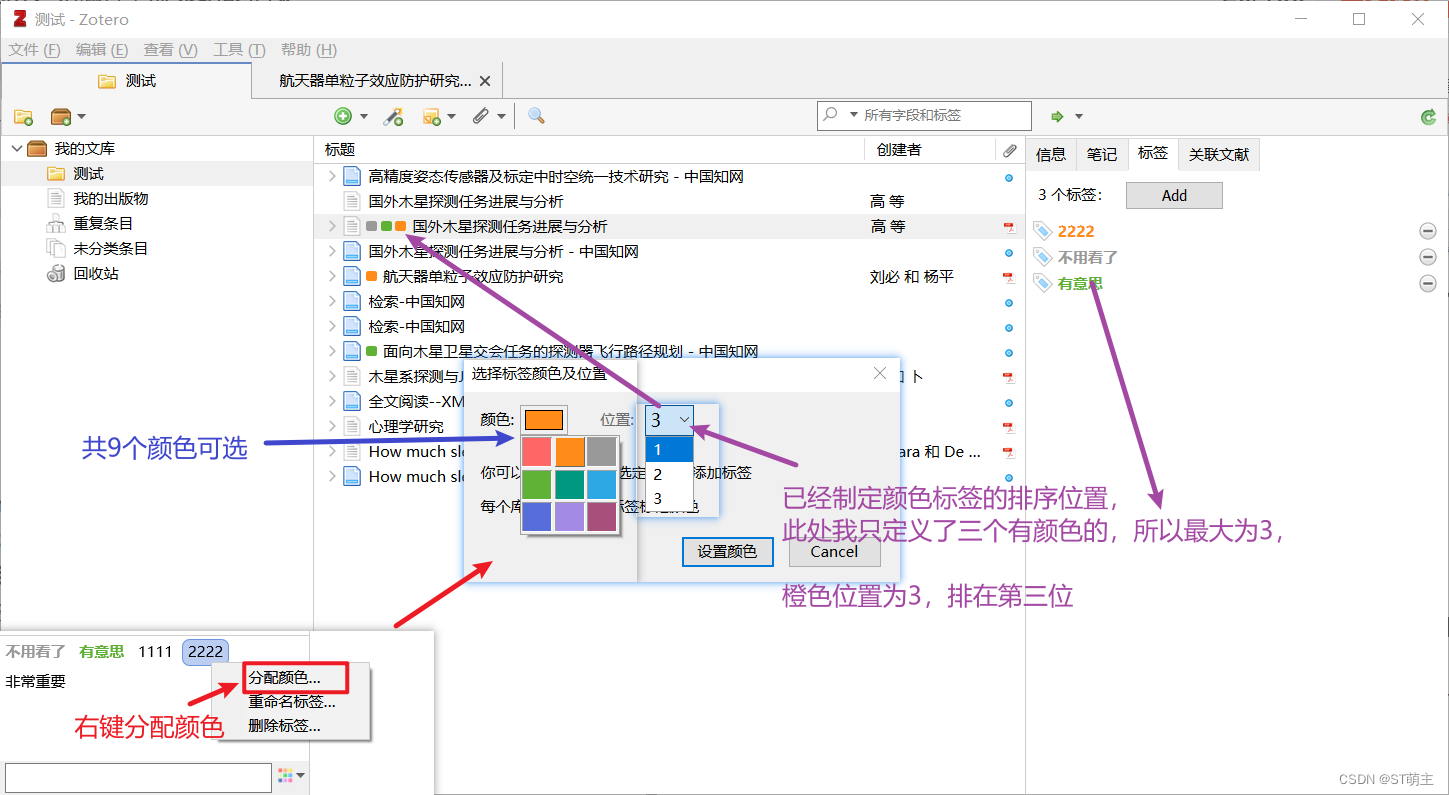
Task: Pick the teal color swatch
Action: pyautogui.click(x=570, y=485)
